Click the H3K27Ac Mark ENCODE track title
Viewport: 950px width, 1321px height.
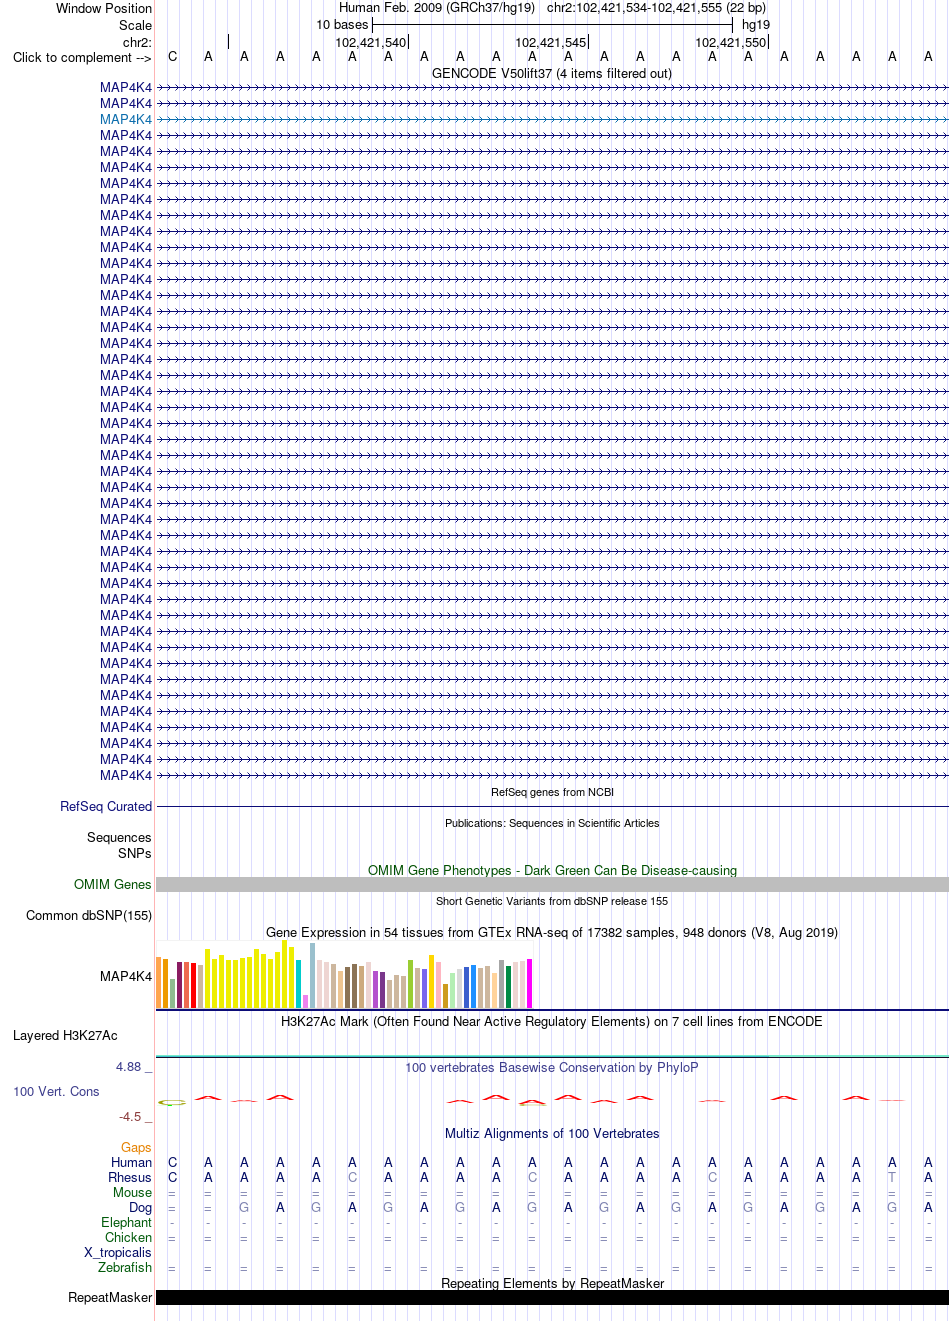552,1021
